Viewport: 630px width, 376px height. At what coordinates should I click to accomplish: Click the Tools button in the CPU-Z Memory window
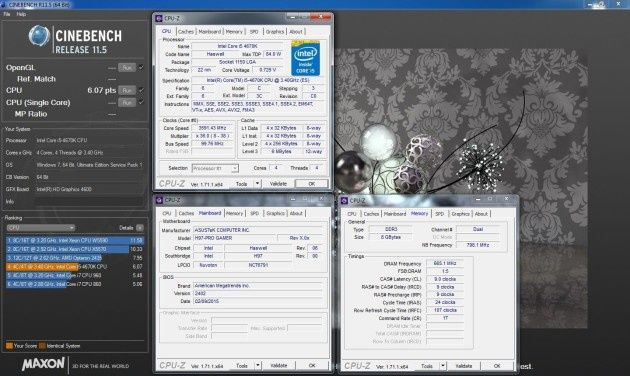(x=427, y=366)
